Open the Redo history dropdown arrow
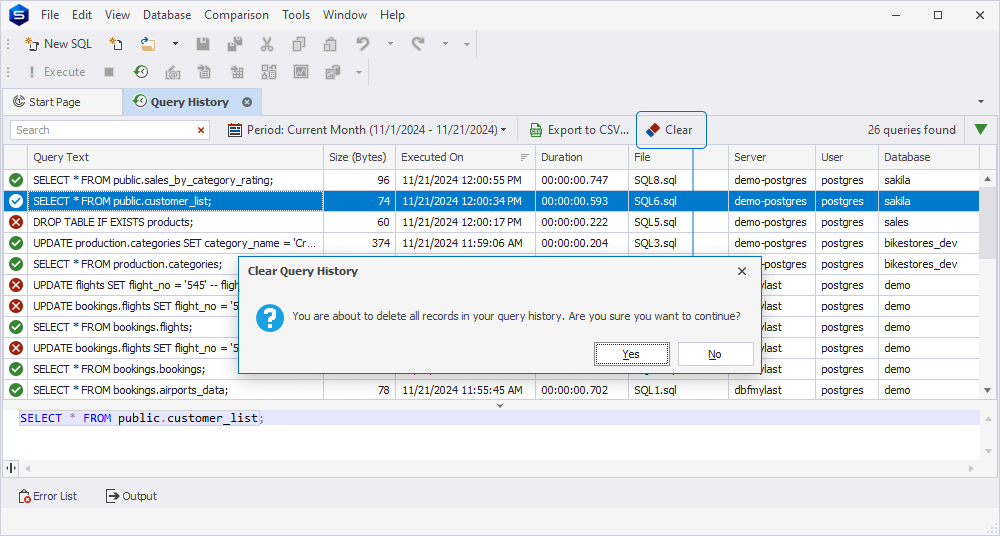 pyautogui.click(x=445, y=44)
